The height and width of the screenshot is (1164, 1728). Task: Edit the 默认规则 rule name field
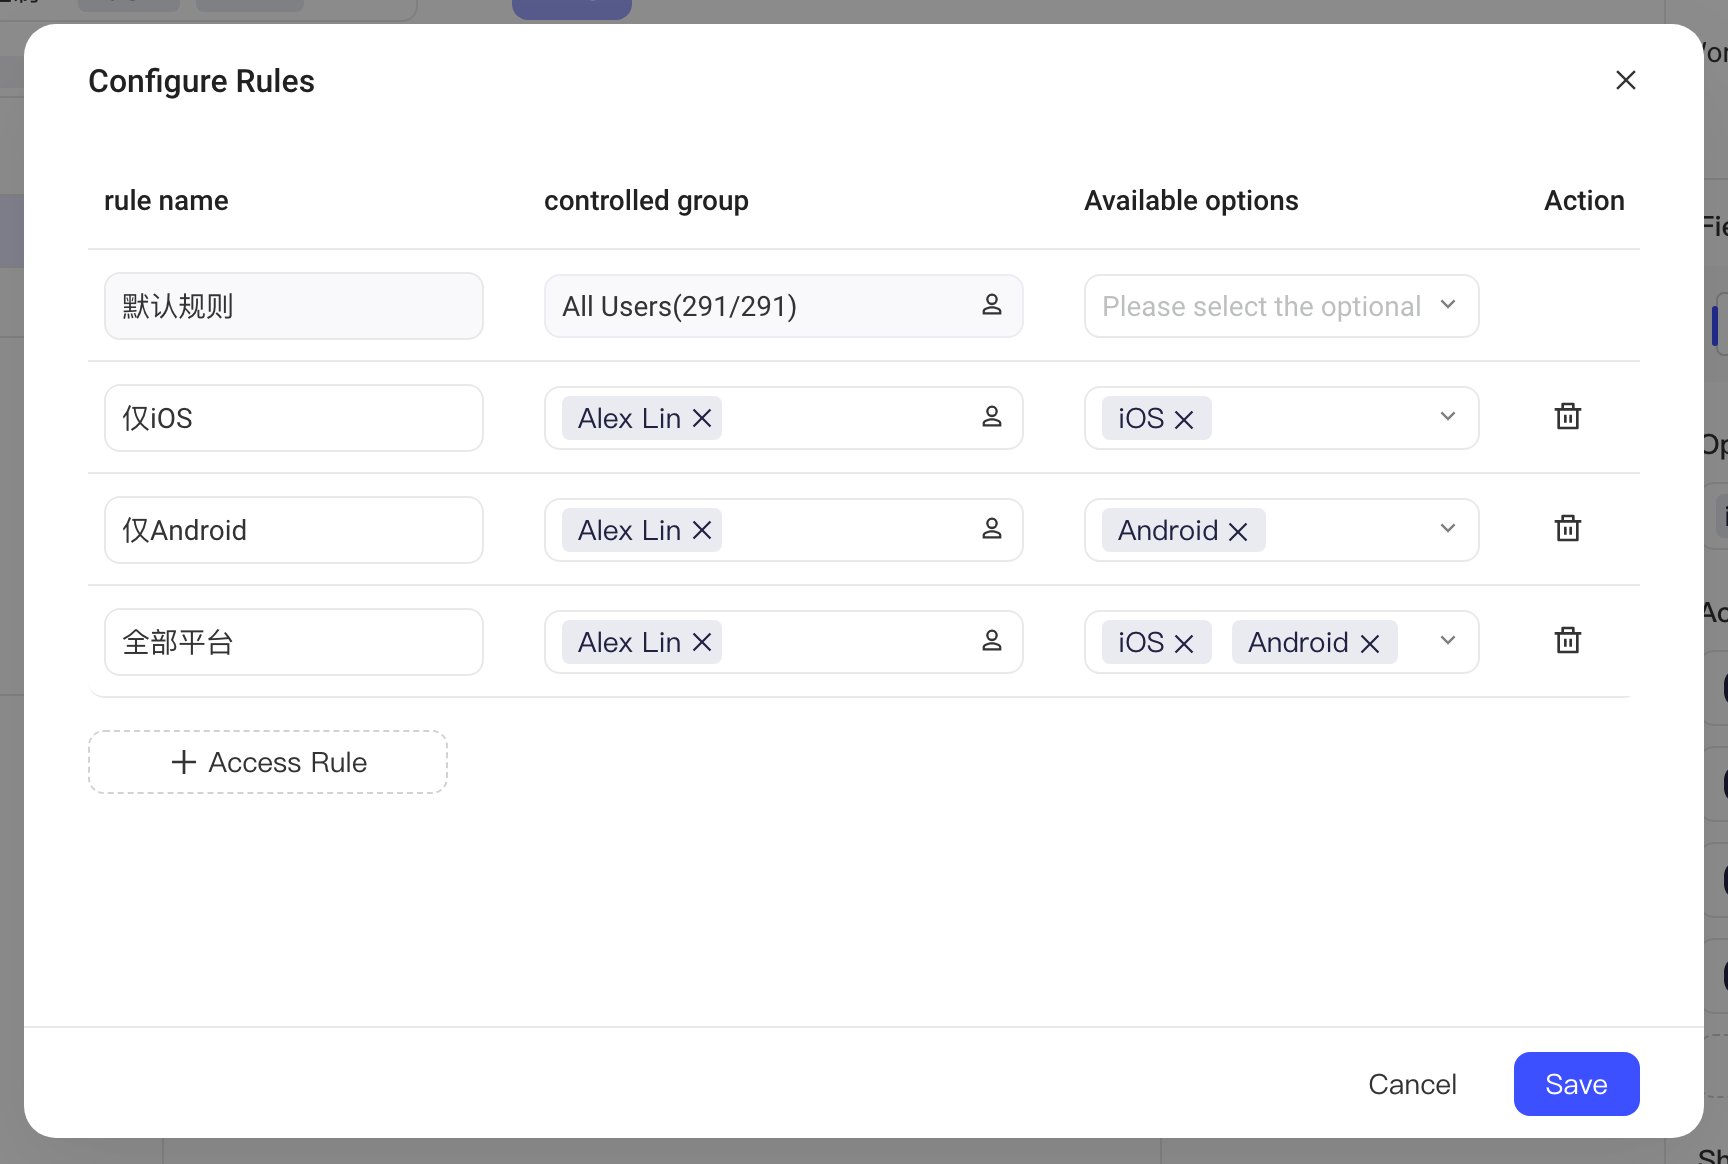coord(294,306)
